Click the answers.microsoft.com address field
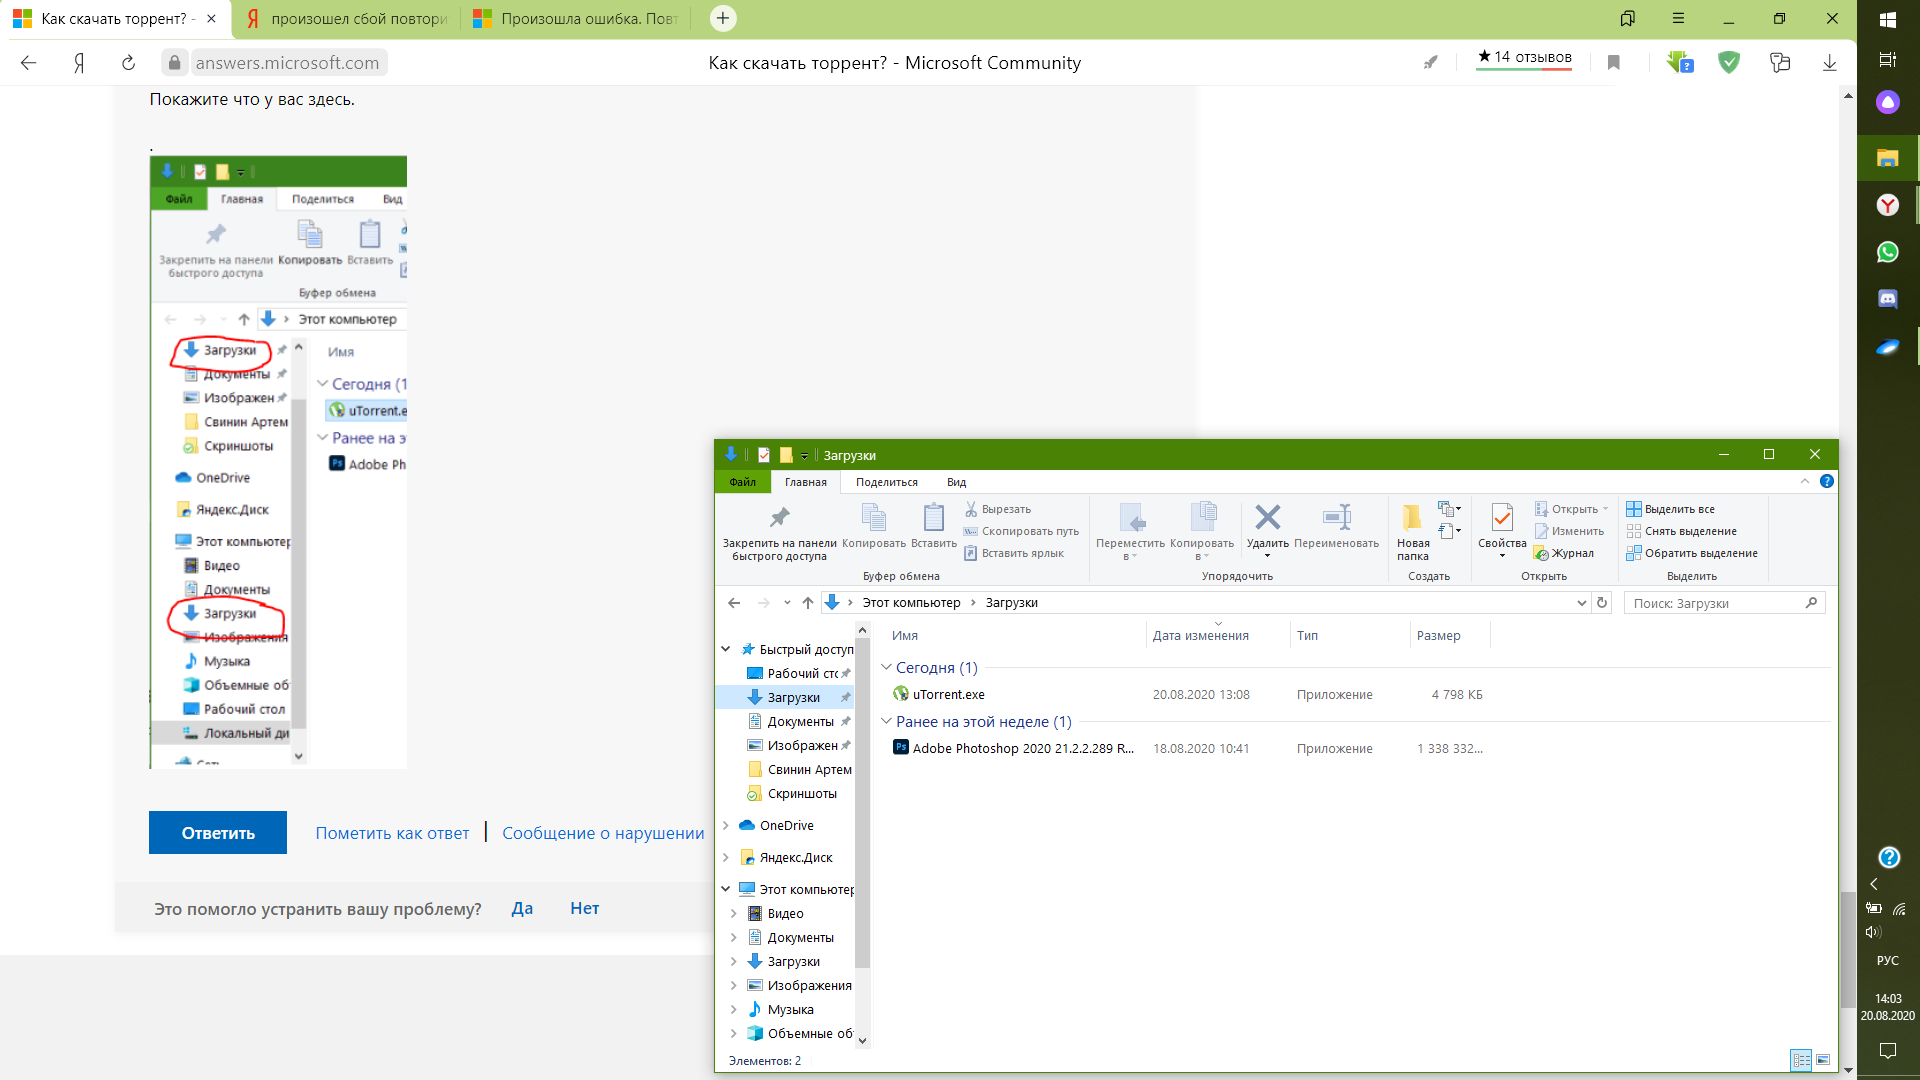The height and width of the screenshot is (1080, 1920). (287, 63)
